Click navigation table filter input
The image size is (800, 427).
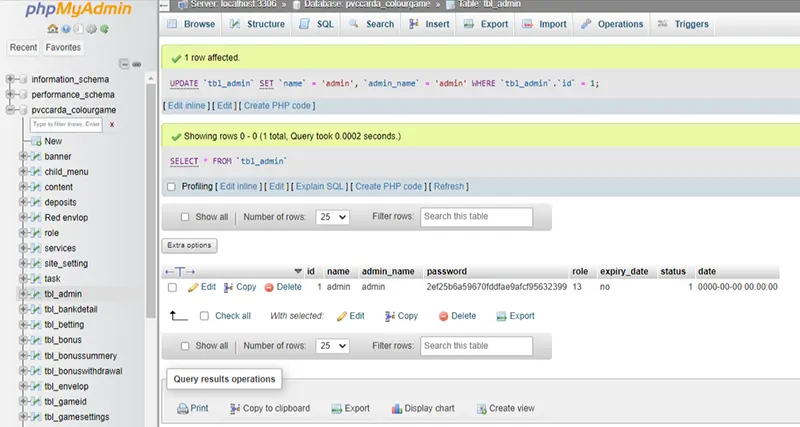(66, 124)
